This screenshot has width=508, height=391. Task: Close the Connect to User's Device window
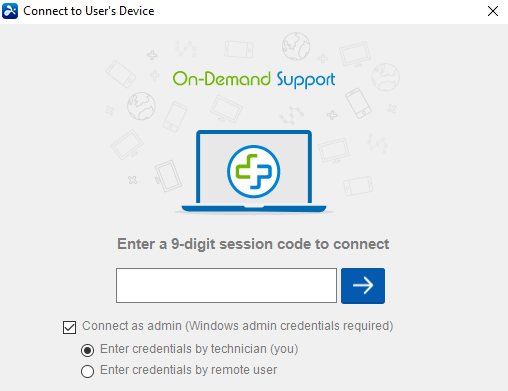493,11
